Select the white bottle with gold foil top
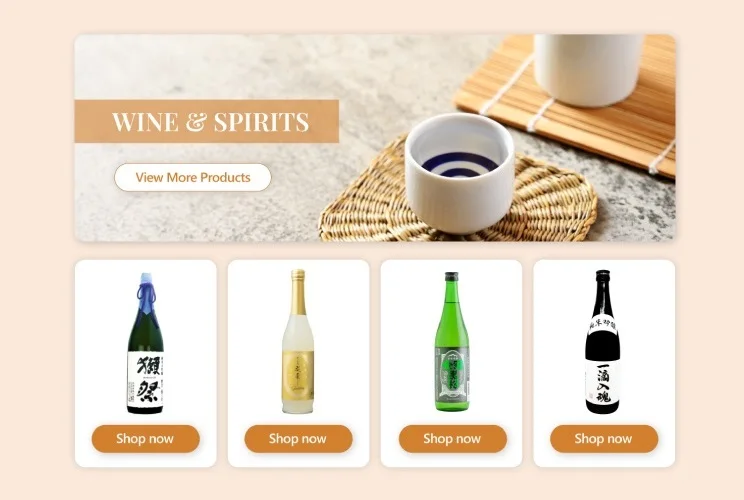 (298, 341)
